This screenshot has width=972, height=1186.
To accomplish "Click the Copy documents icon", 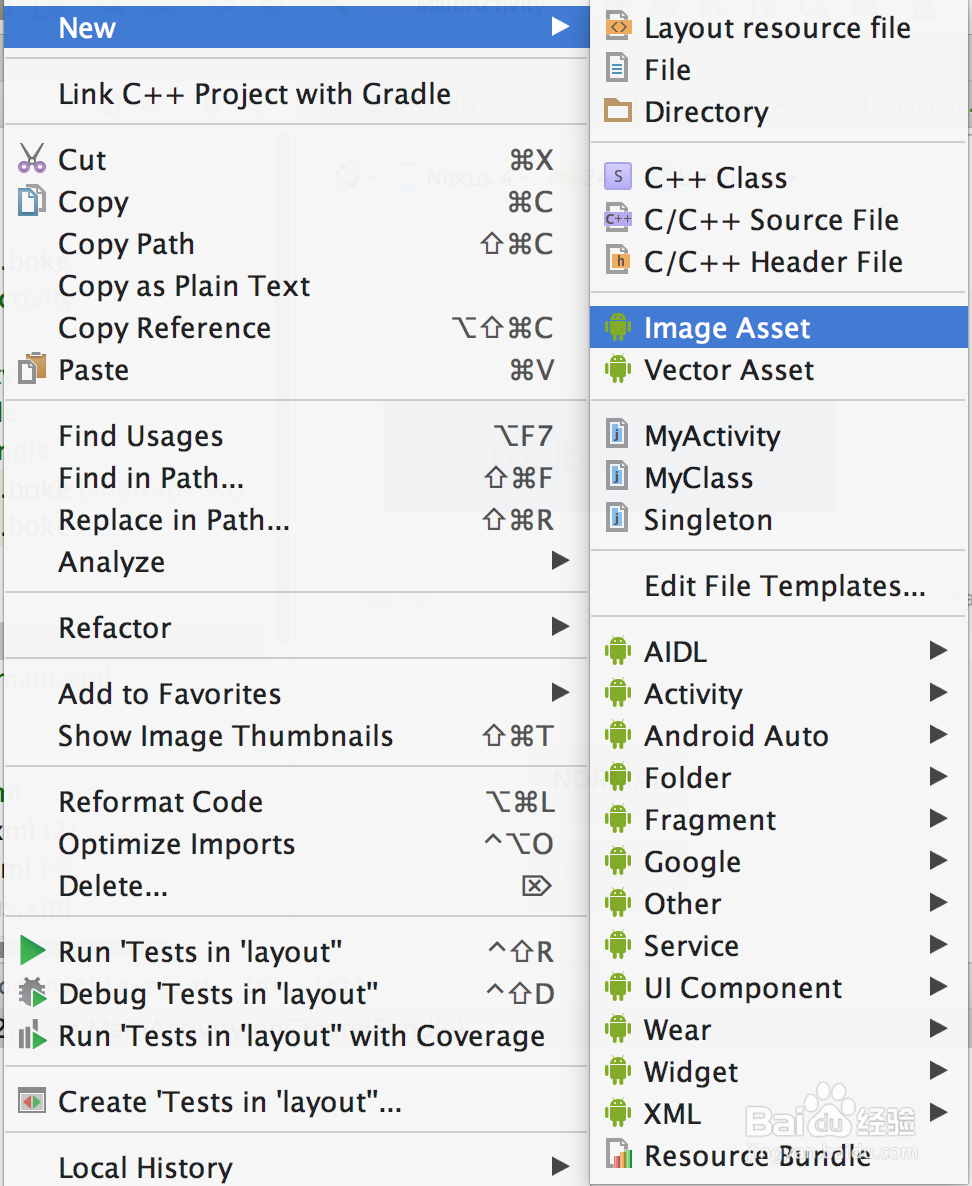I will coord(32,200).
